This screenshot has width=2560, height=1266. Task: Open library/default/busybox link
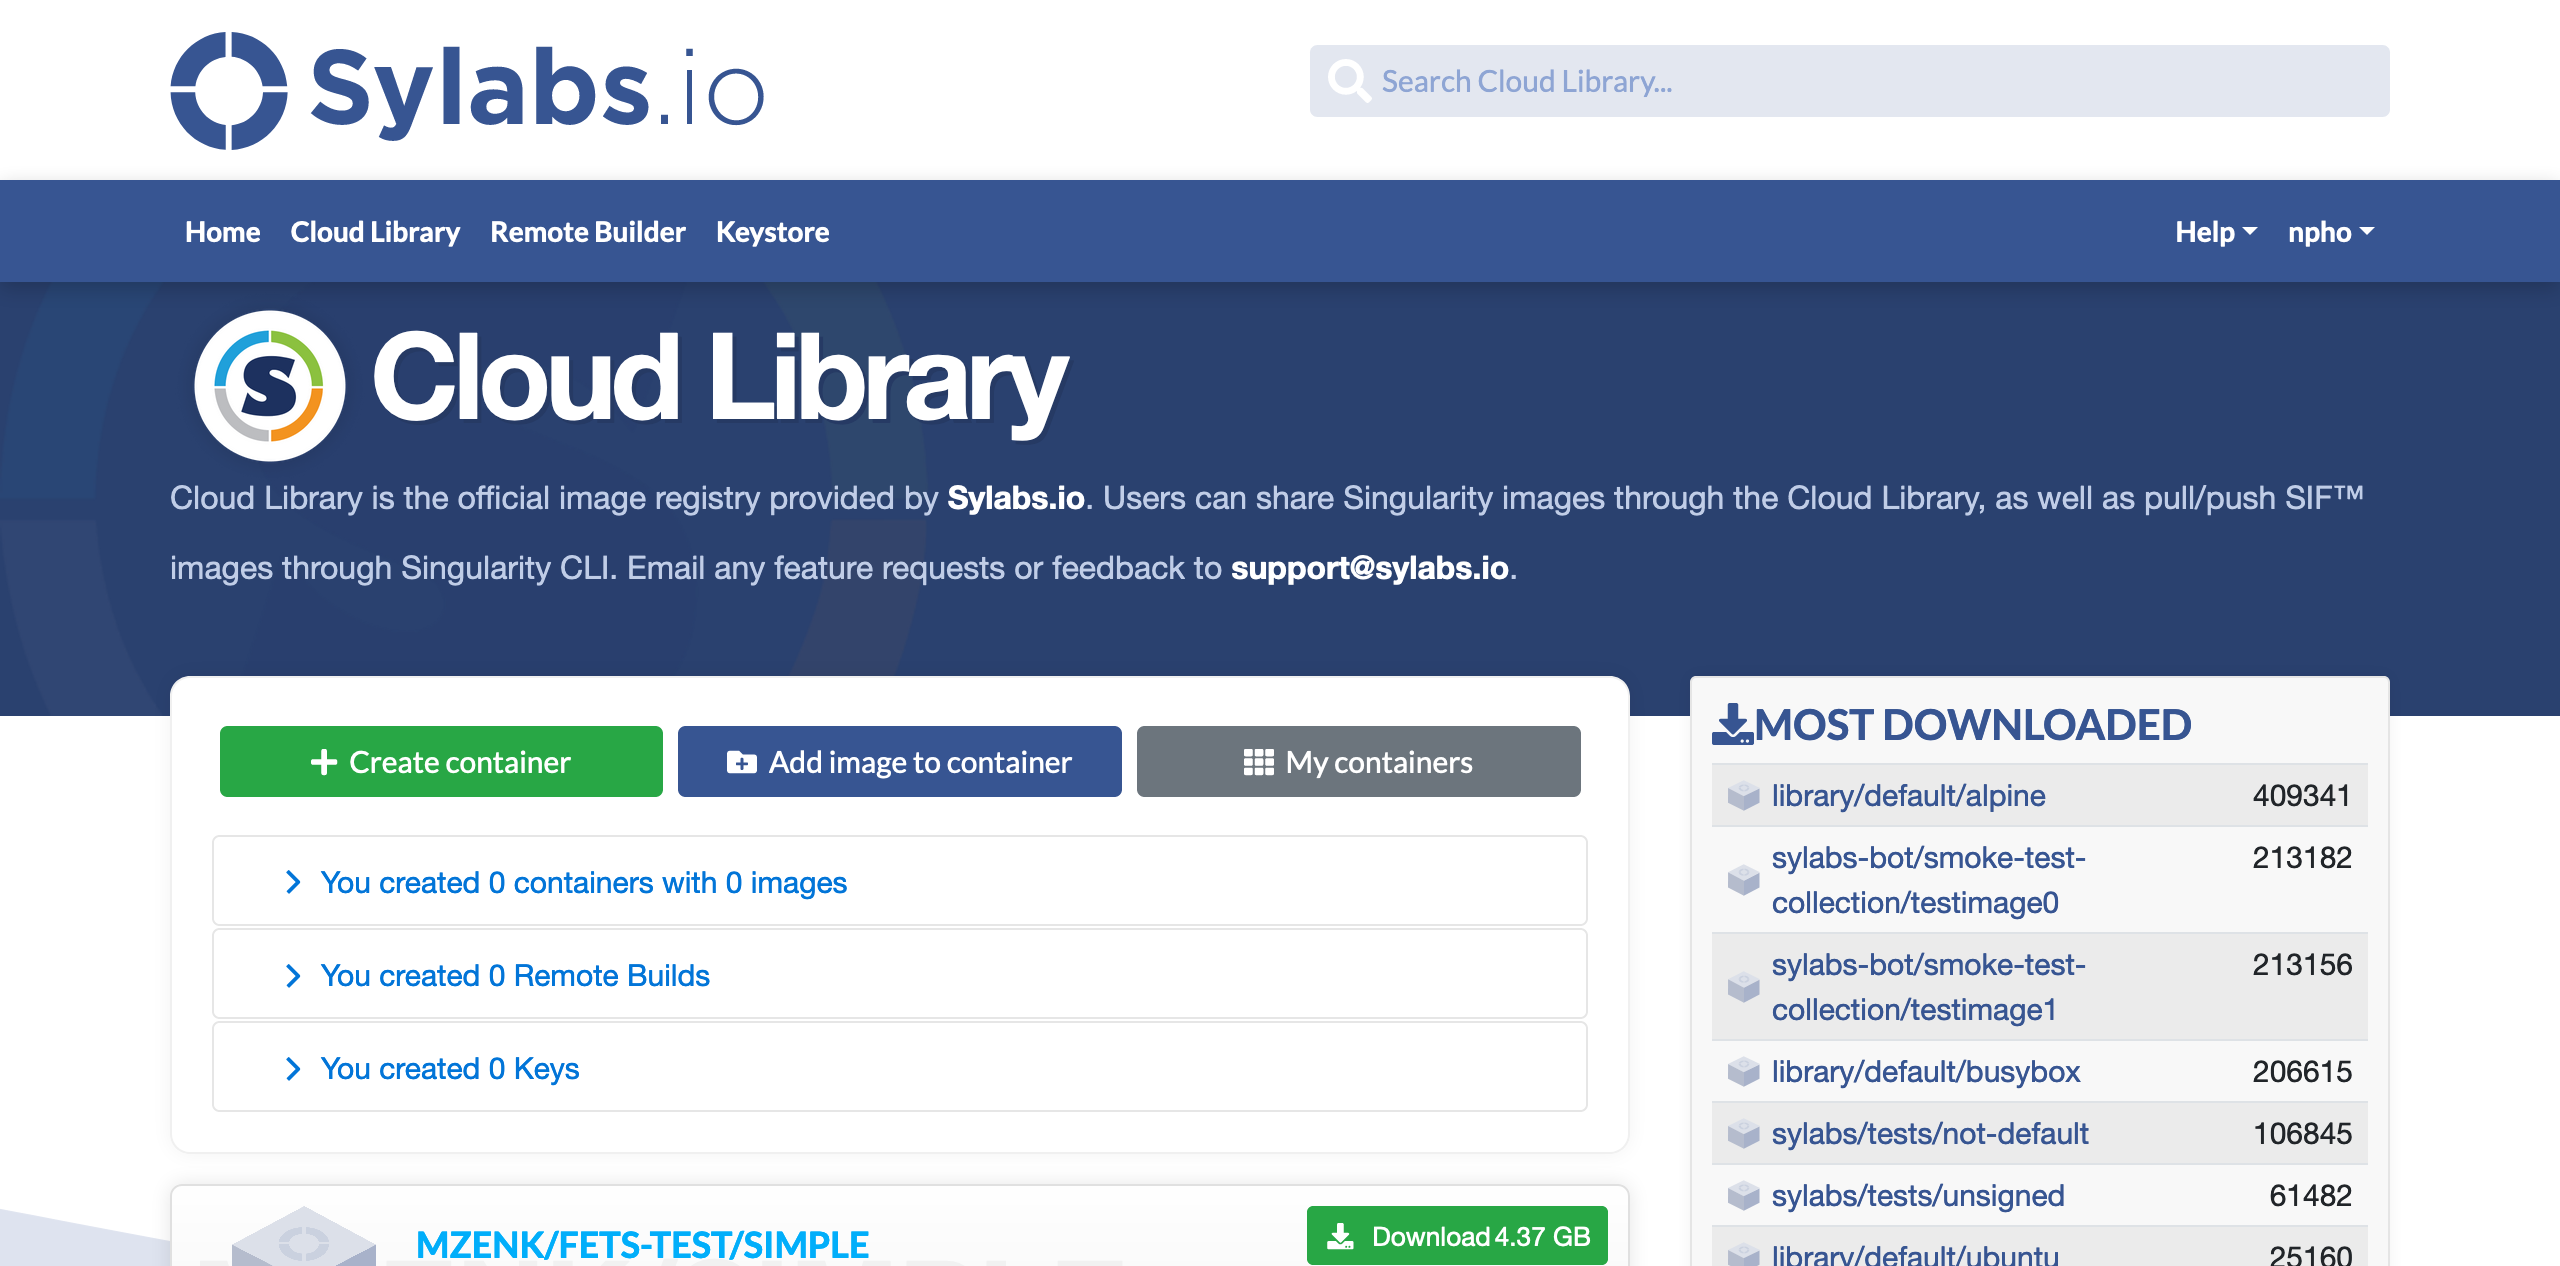1925,1072
